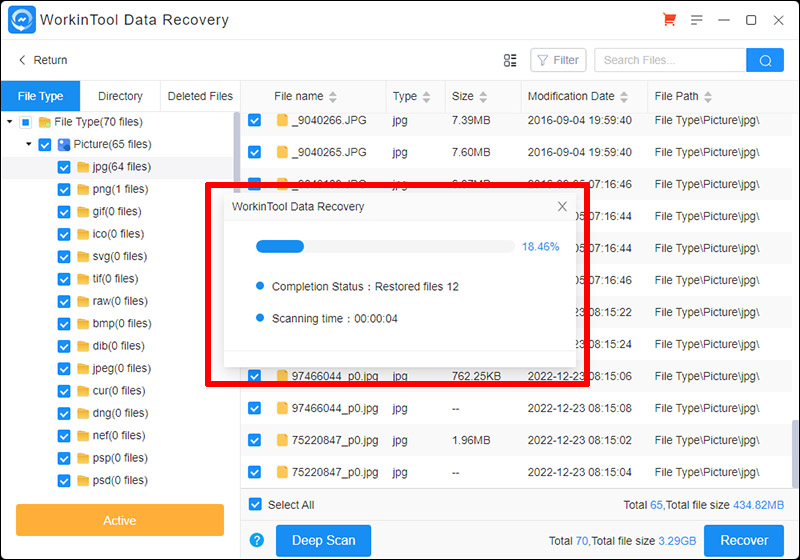800x560 pixels.
Task: Click the 762.25KB size cell
Action: [476, 376]
